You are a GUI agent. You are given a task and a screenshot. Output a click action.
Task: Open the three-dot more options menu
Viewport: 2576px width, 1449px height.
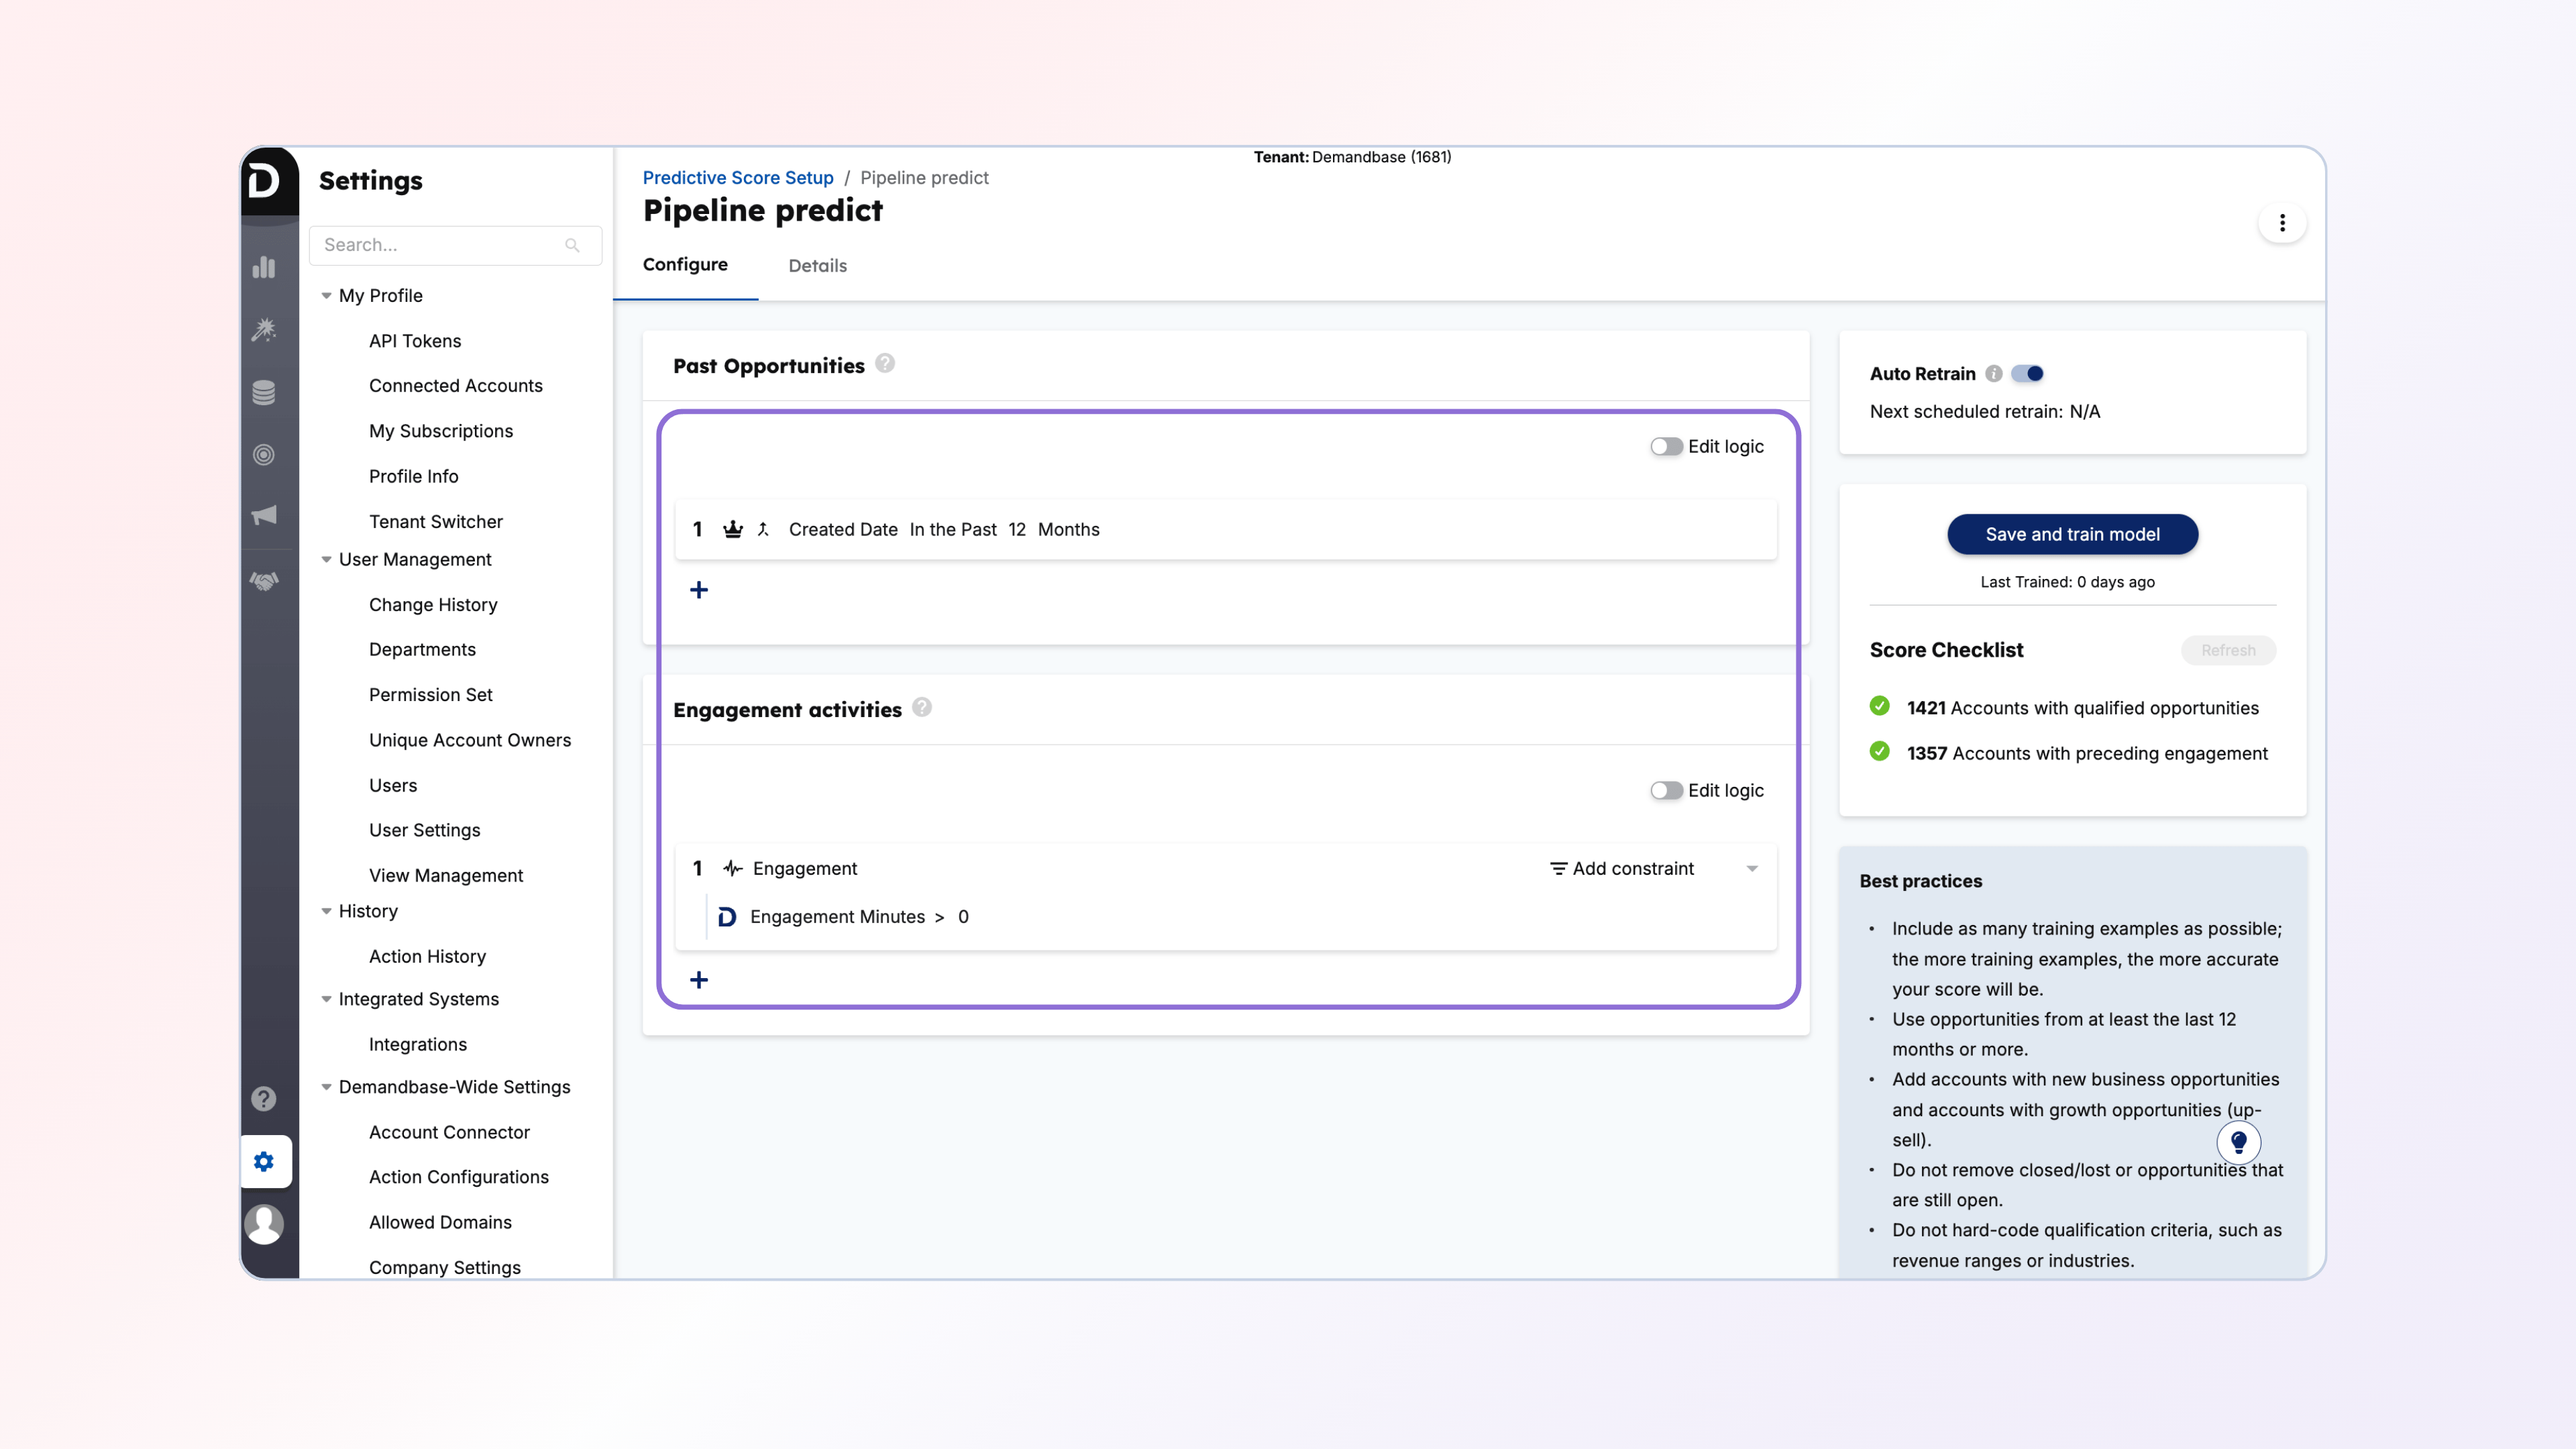2282,223
